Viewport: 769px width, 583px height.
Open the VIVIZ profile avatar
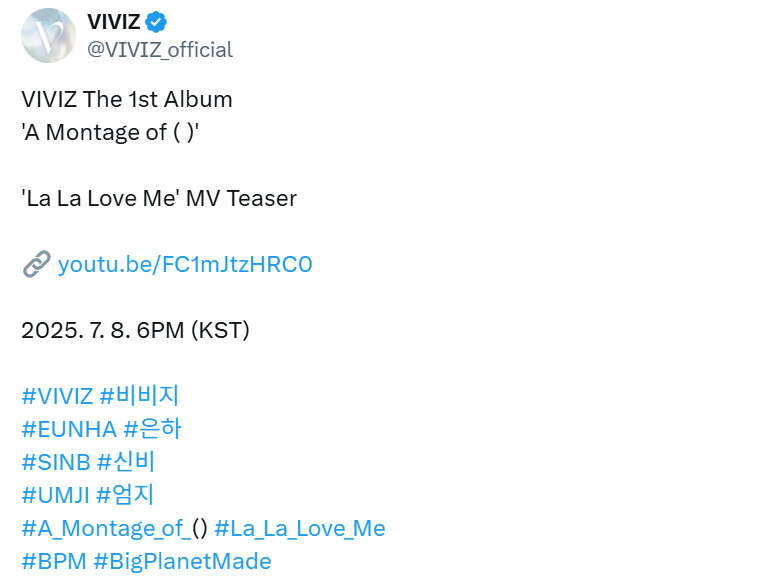48,36
